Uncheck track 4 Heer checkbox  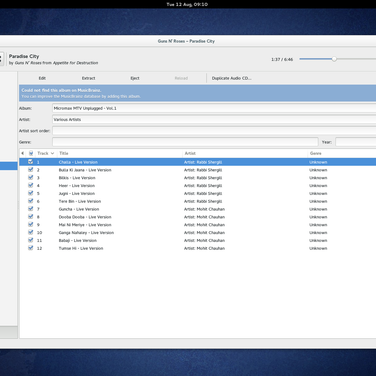(31, 185)
